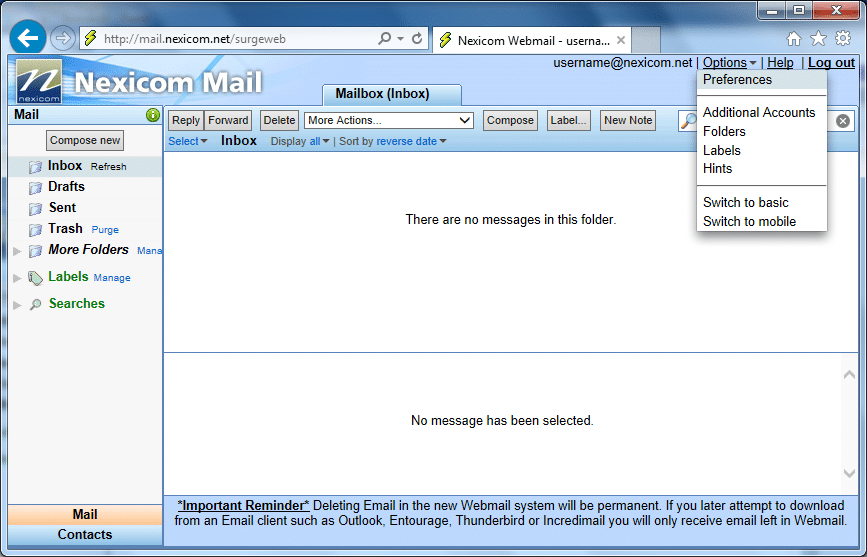Image resolution: width=867 pixels, height=557 pixels.
Task: Open the Select dropdown
Action: [x=187, y=141]
